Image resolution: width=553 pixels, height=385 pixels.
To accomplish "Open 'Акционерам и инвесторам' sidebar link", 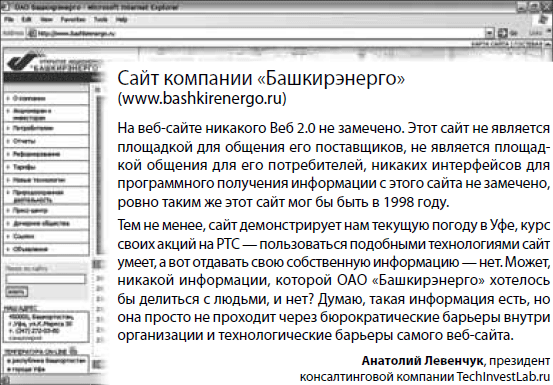I will coord(32,114).
